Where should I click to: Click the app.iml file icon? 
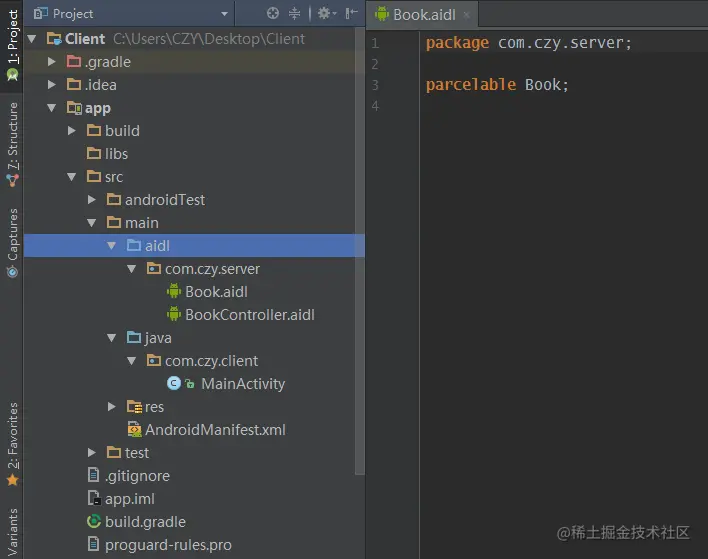(94, 498)
